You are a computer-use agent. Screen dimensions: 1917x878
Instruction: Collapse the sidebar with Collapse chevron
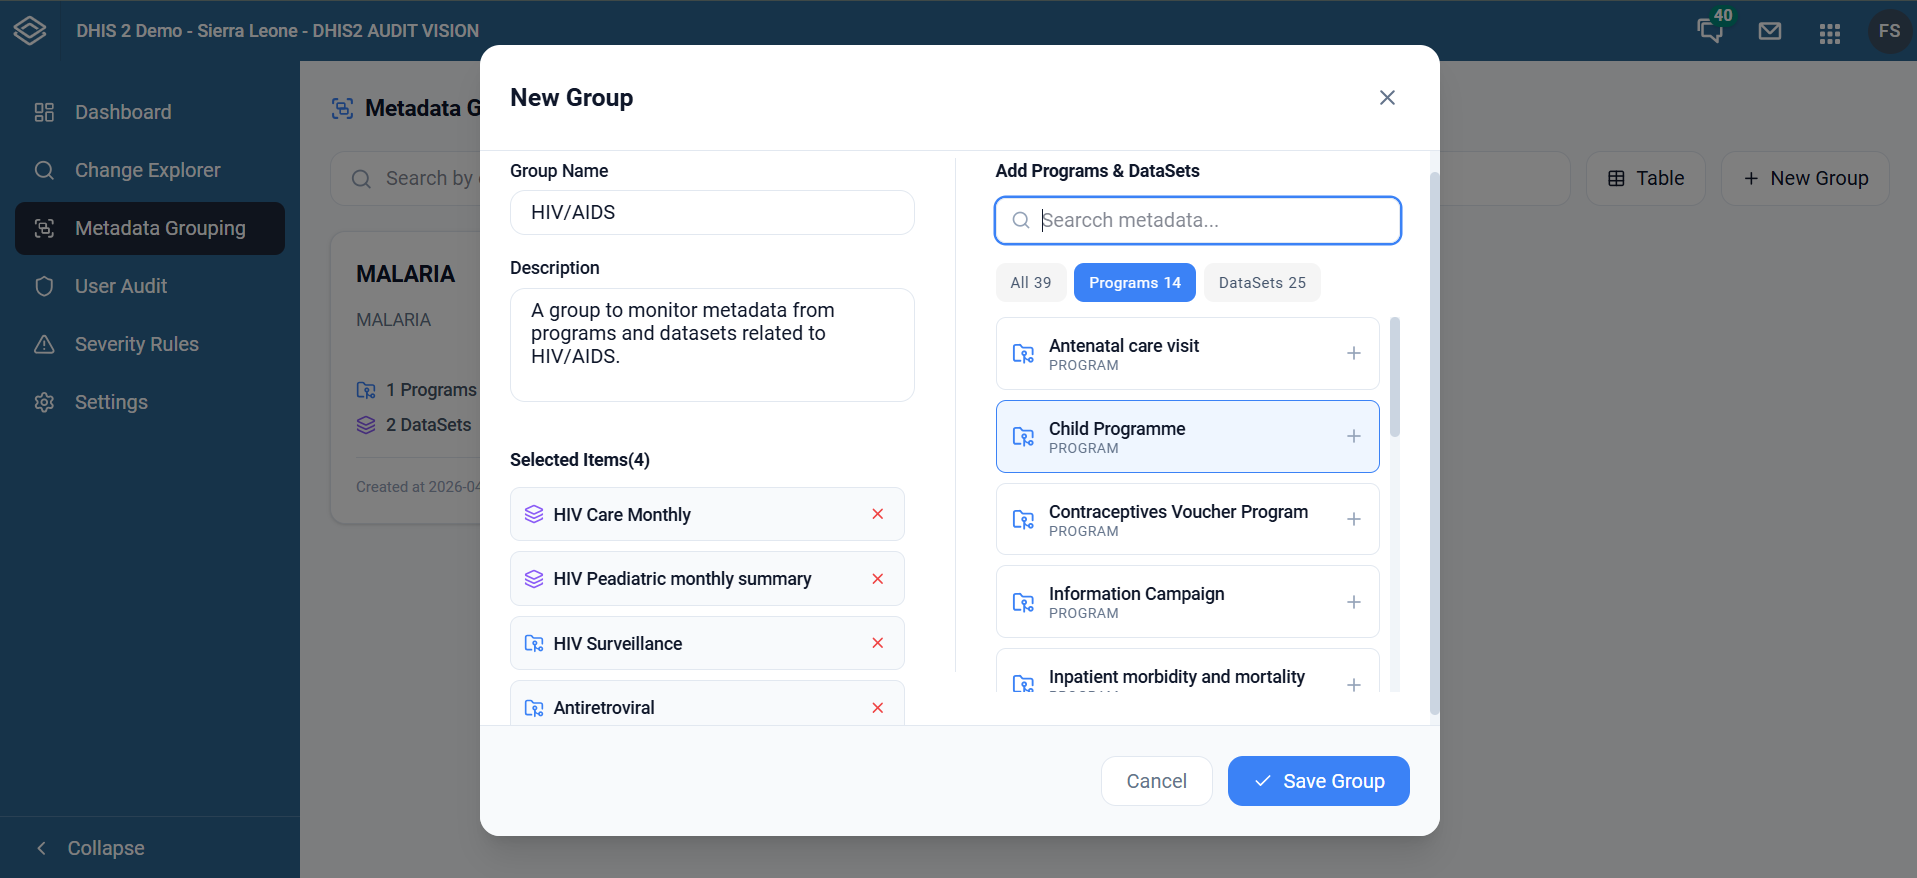click(41, 848)
